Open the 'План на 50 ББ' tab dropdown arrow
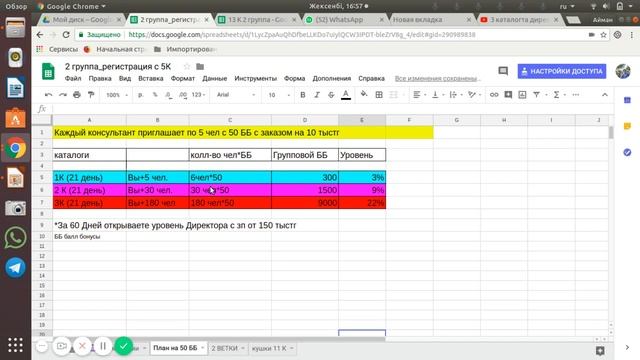Screen dimensions: 640x360 pyautogui.click(x=202, y=348)
